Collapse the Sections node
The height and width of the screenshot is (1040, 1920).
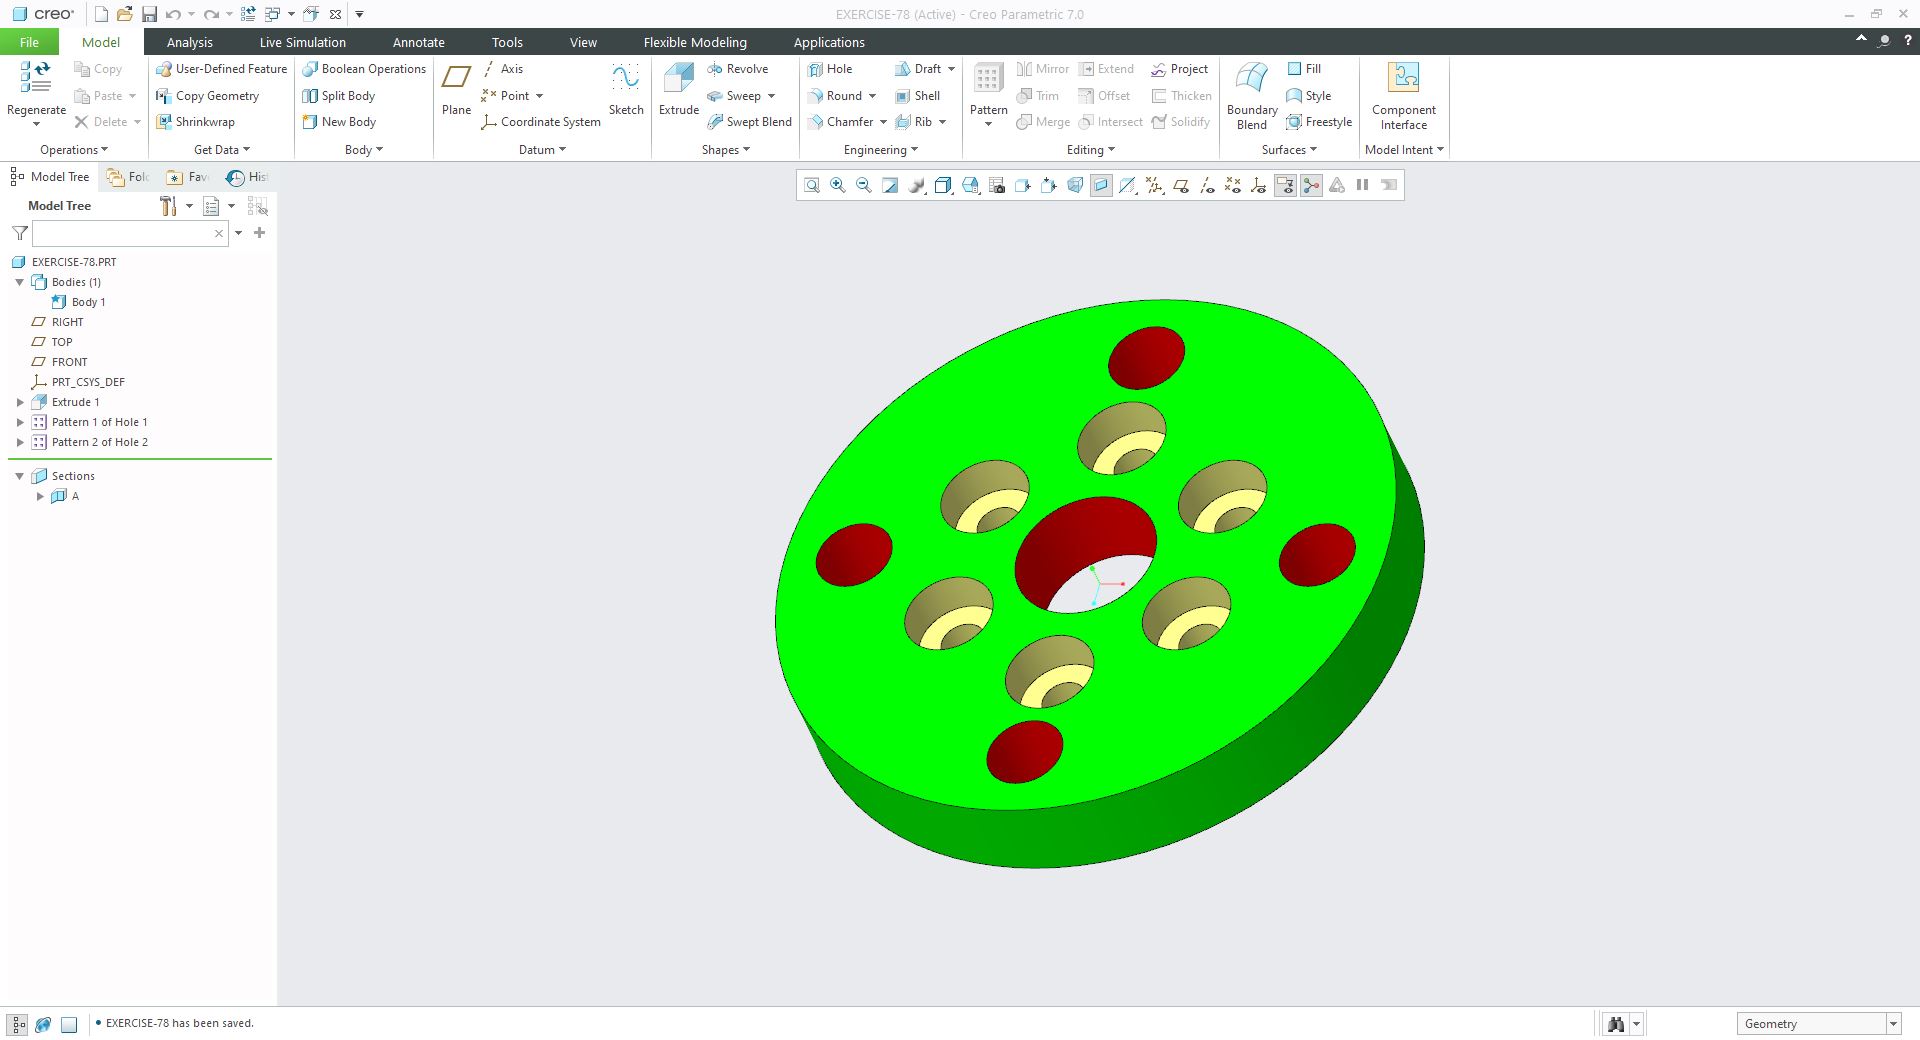[20, 476]
